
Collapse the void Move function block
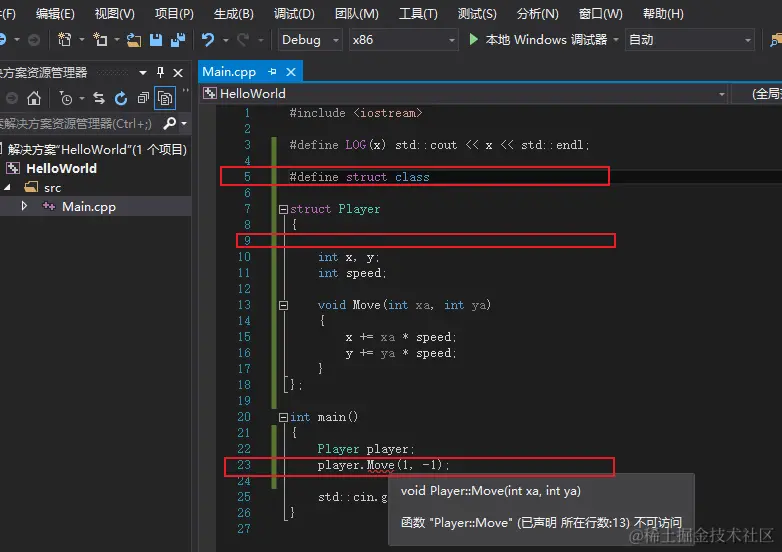pyautogui.click(x=283, y=305)
